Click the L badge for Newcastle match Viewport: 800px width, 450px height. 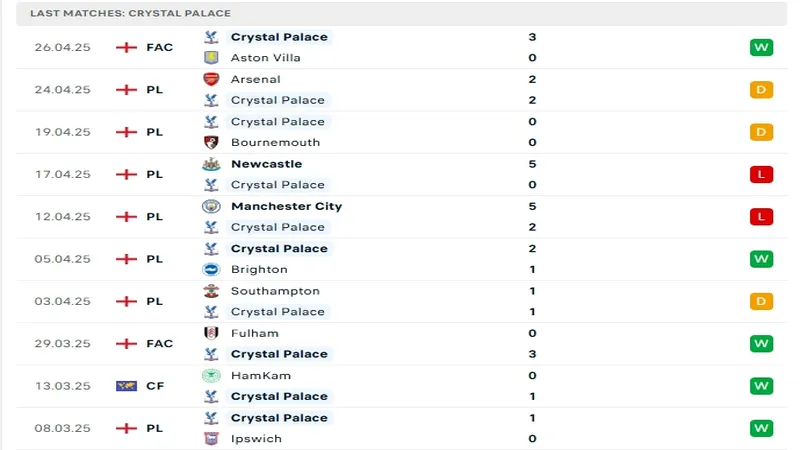pyautogui.click(x=762, y=174)
